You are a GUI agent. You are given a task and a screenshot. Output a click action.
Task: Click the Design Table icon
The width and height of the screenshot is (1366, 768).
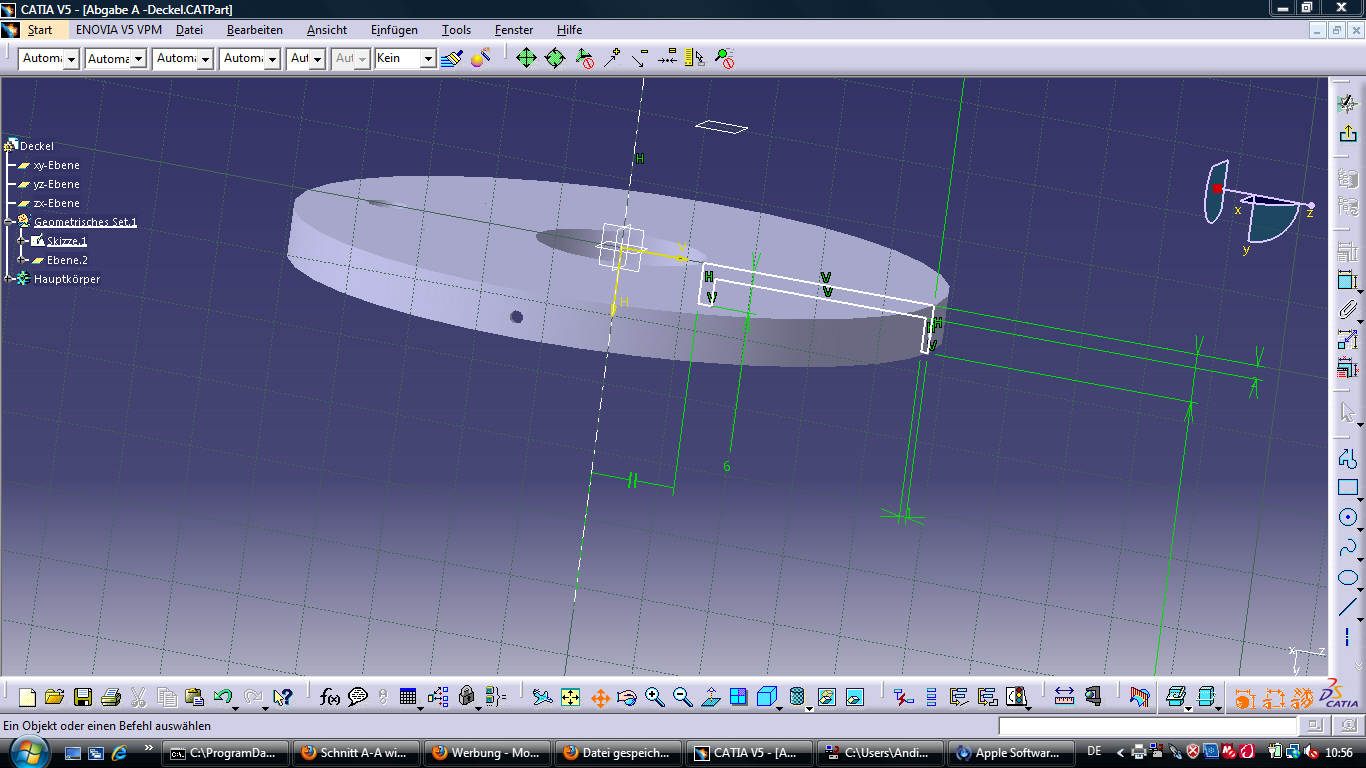click(408, 697)
